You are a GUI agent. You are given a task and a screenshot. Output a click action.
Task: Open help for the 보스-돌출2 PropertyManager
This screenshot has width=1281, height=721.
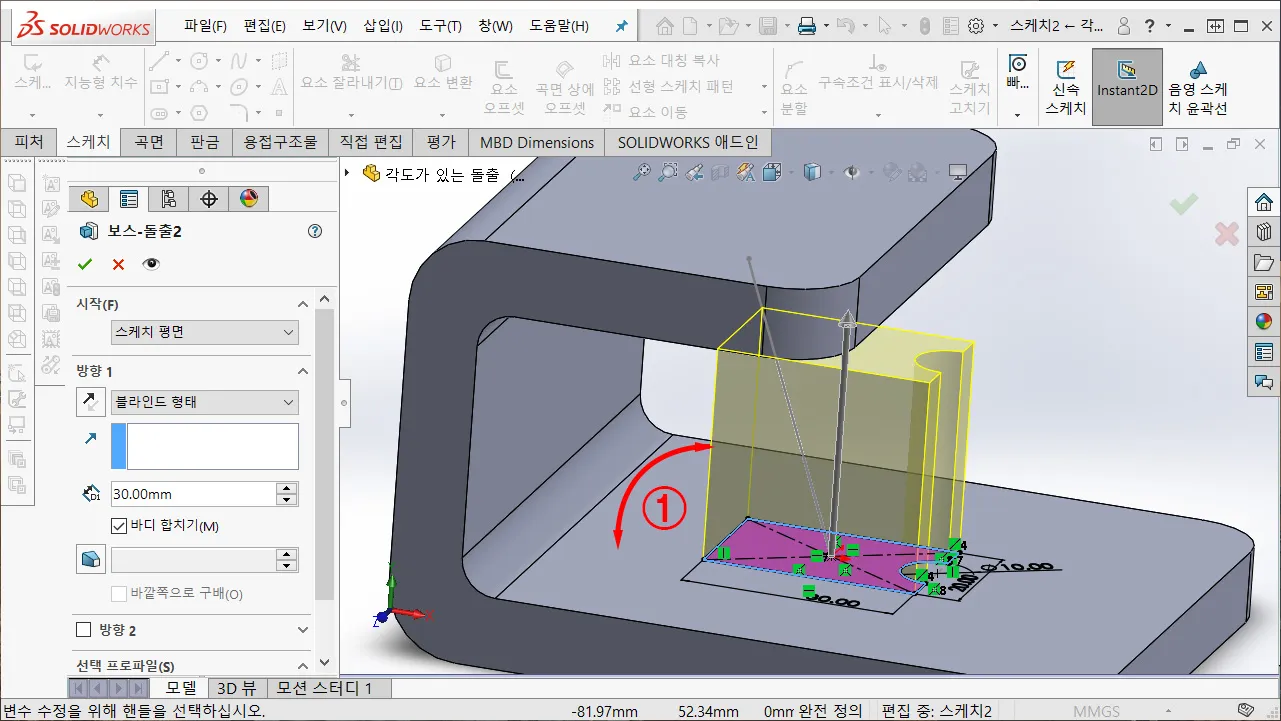pyautogui.click(x=315, y=231)
